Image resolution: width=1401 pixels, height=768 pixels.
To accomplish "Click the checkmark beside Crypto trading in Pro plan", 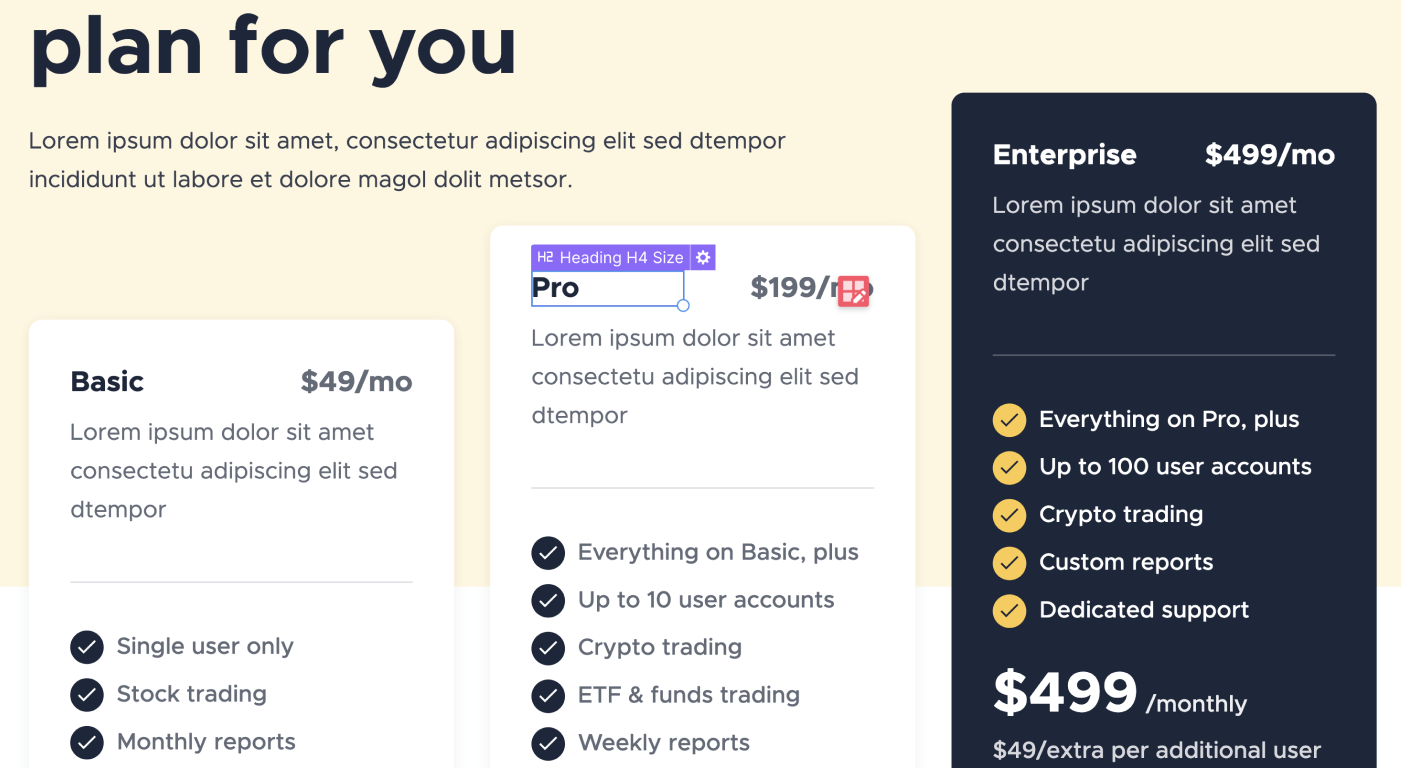I will click(x=548, y=648).
